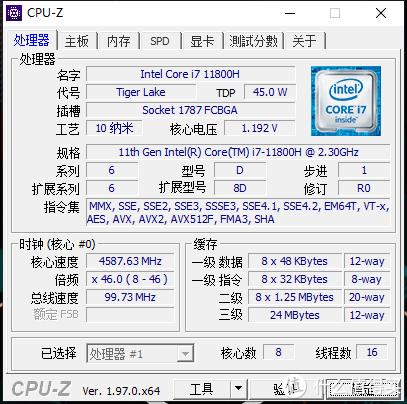Click the Intel Core i7 11800H name field

(190, 74)
